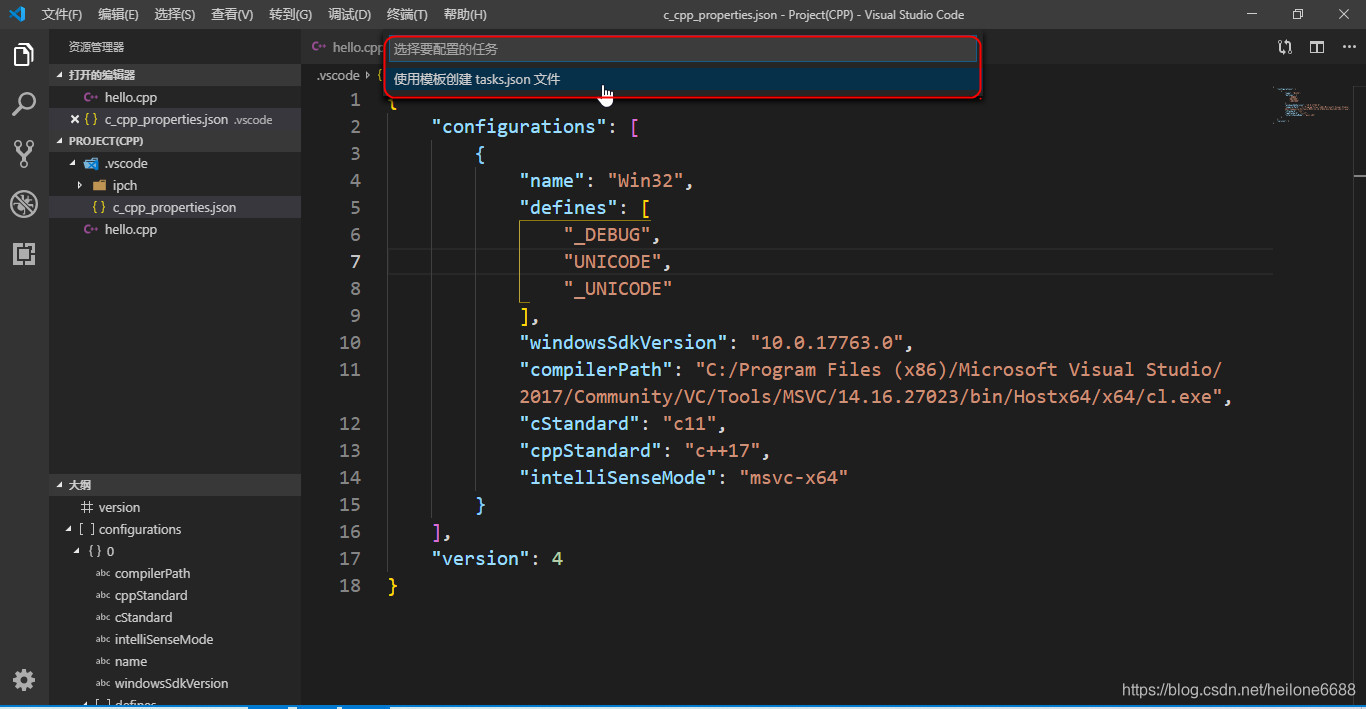Click the "10.0.17763.0" value
1366x709 pixels.
[x=827, y=342]
